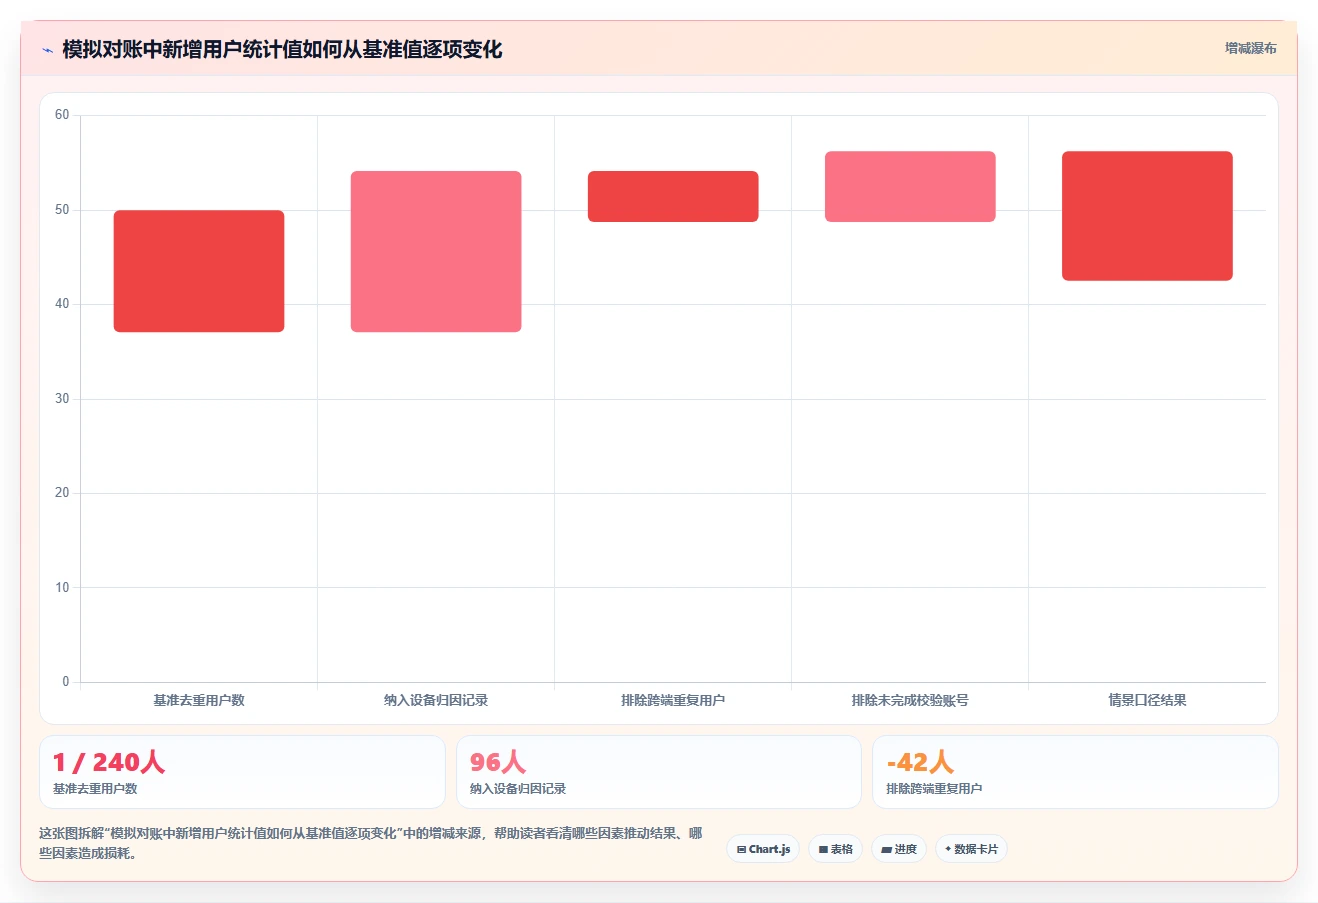This screenshot has height=903, width=1318.
Task: Click the 增减瀑布 label in the header
Action: 1251,48
